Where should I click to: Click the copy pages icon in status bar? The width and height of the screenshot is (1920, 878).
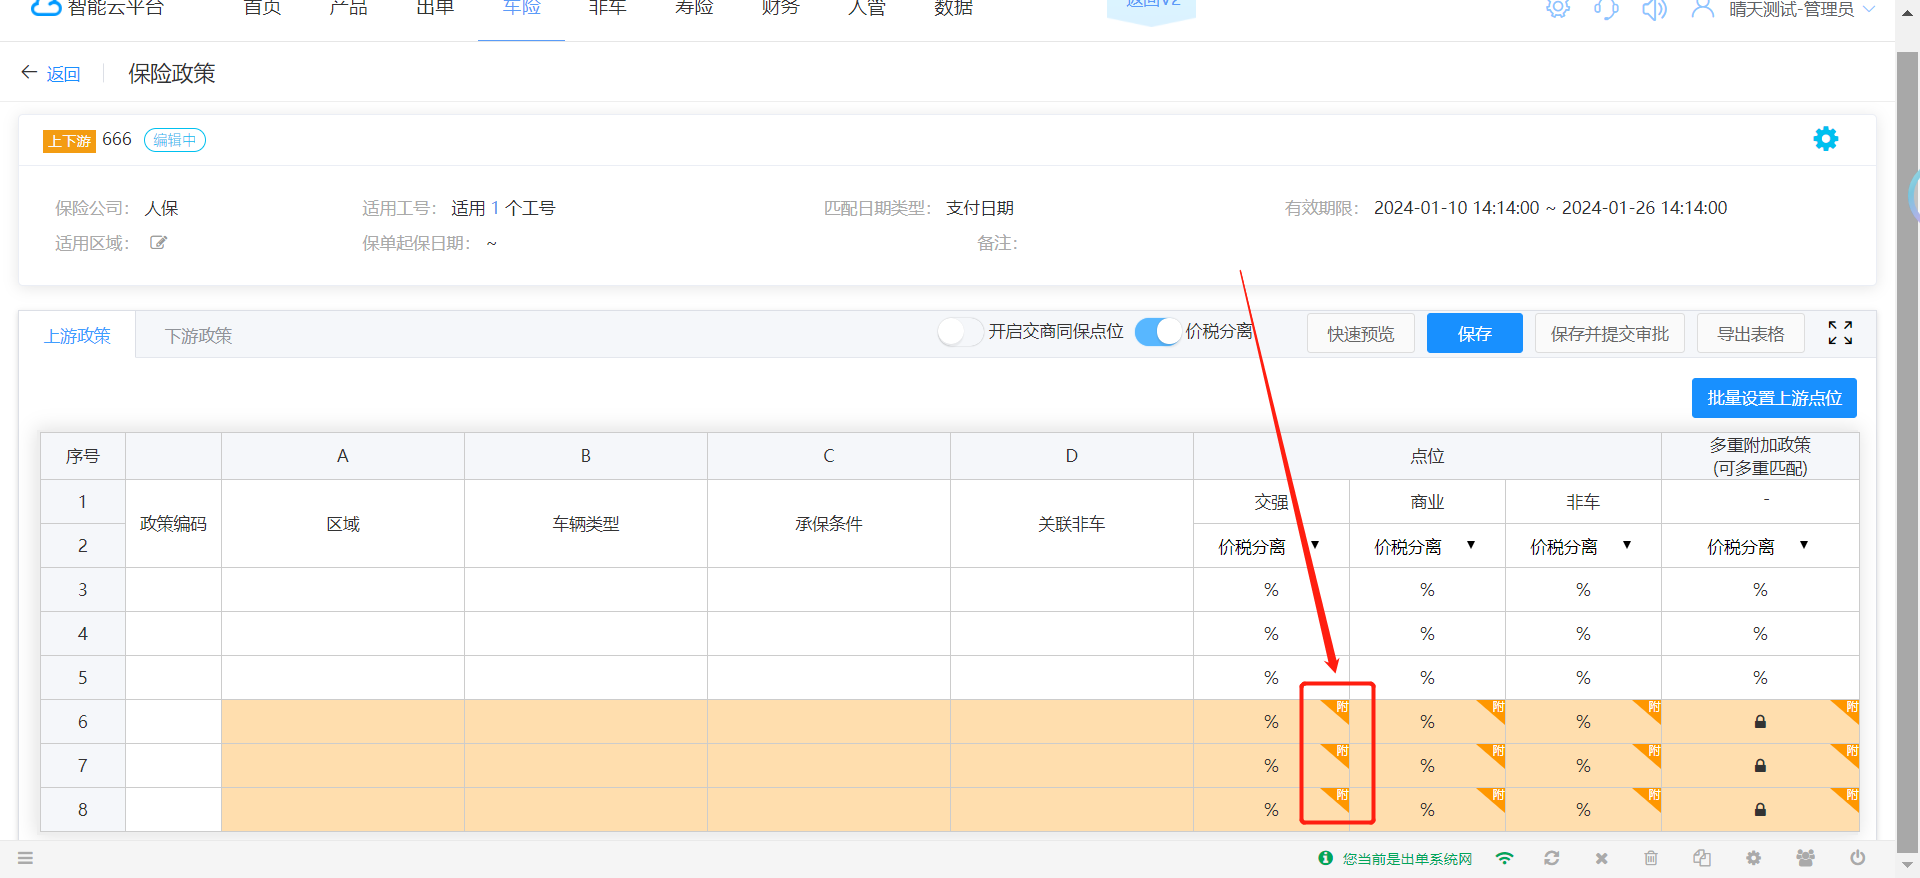click(1702, 858)
